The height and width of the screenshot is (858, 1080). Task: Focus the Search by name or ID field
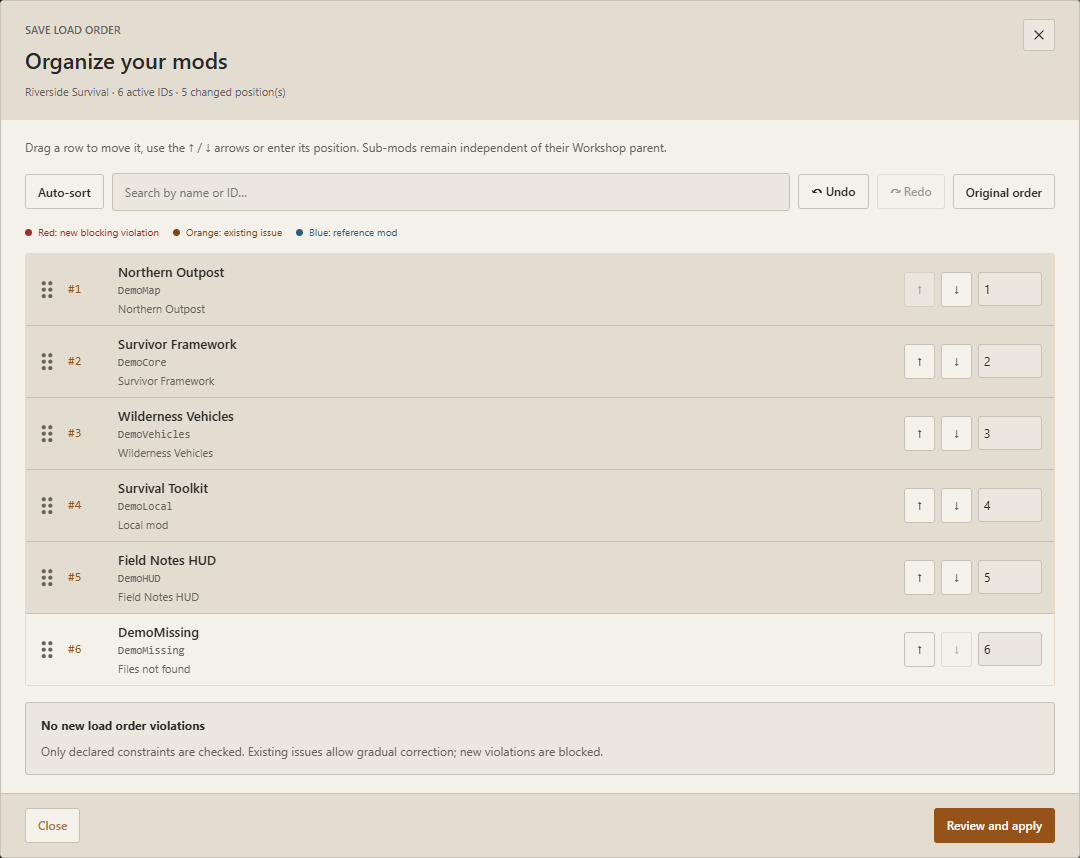[450, 192]
